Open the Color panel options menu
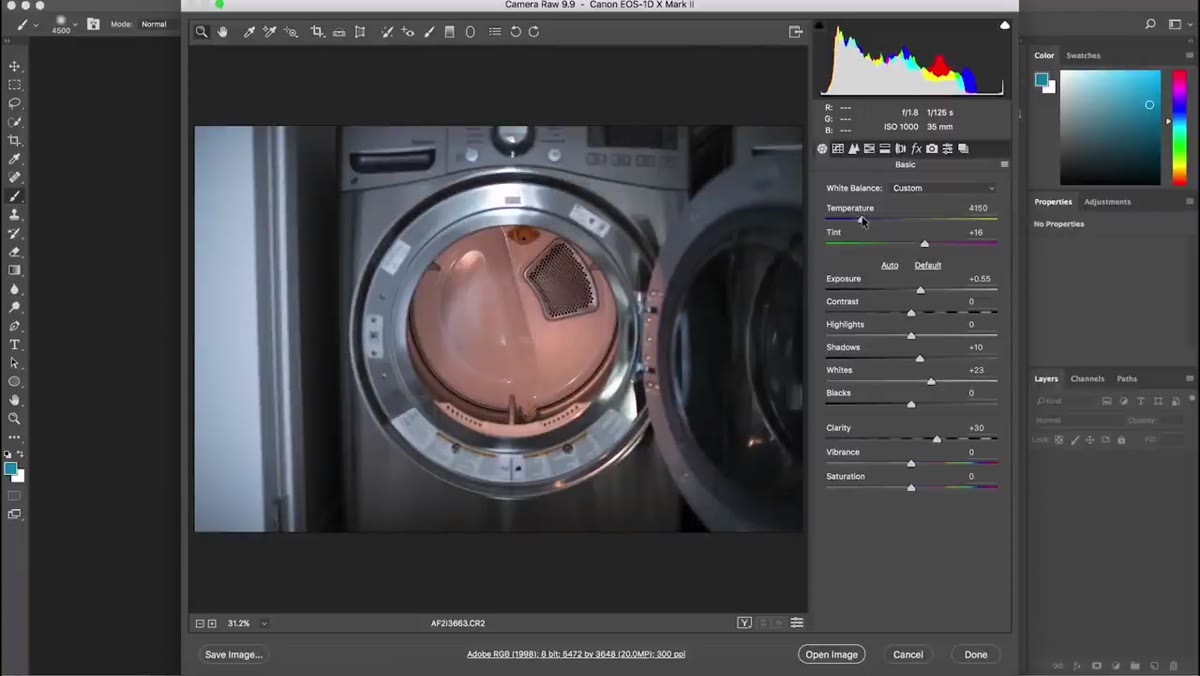 coord(1190,55)
